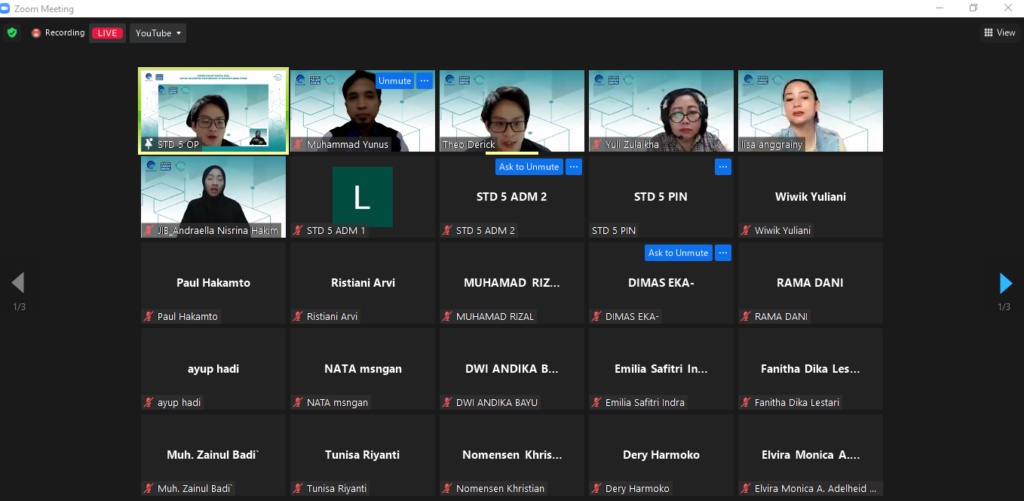The height and width of the screenshot is (501, 1024).
Task: Ask DIMAS EKA- to unmute
Action: tap(677, 253)
